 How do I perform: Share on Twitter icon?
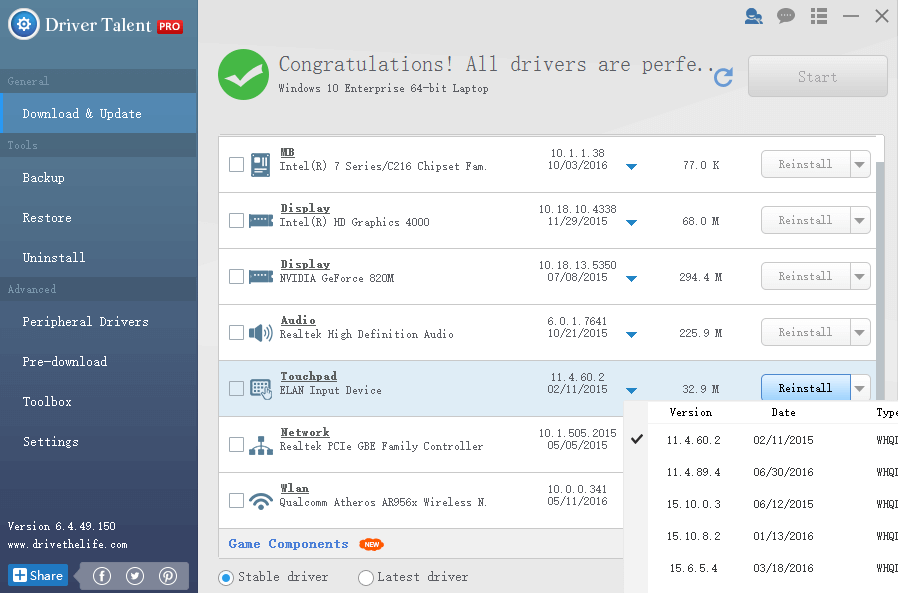click(135, 576)
